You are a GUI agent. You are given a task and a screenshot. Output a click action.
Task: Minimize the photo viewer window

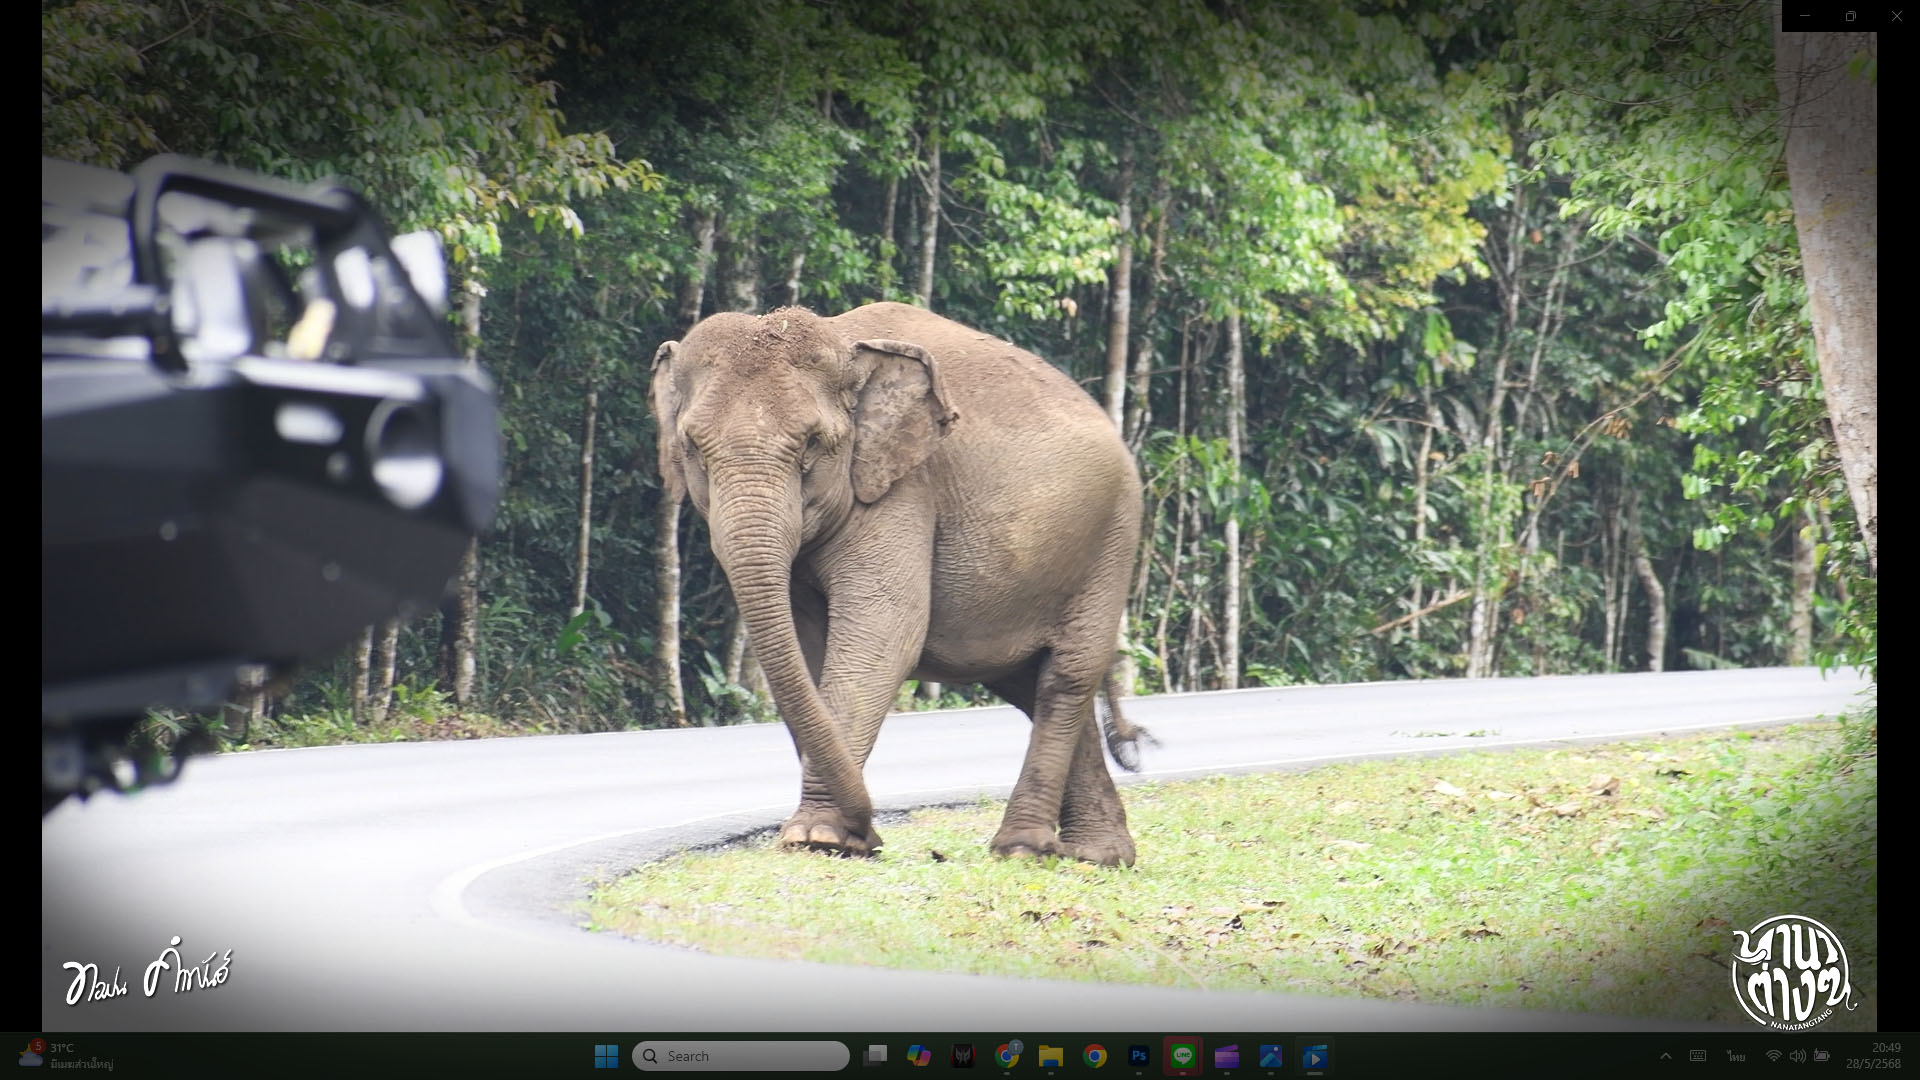pyautogui.click(x=1805, y=16)
